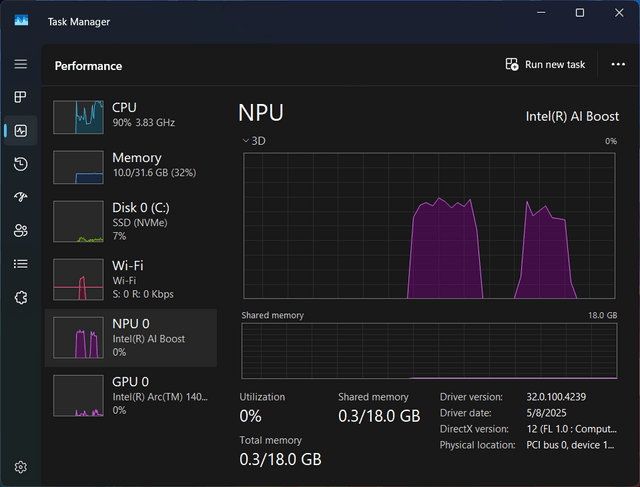This screenshot has height=487, width=640.
Task: Select the Memory performance entry
Action: [131, 167]
